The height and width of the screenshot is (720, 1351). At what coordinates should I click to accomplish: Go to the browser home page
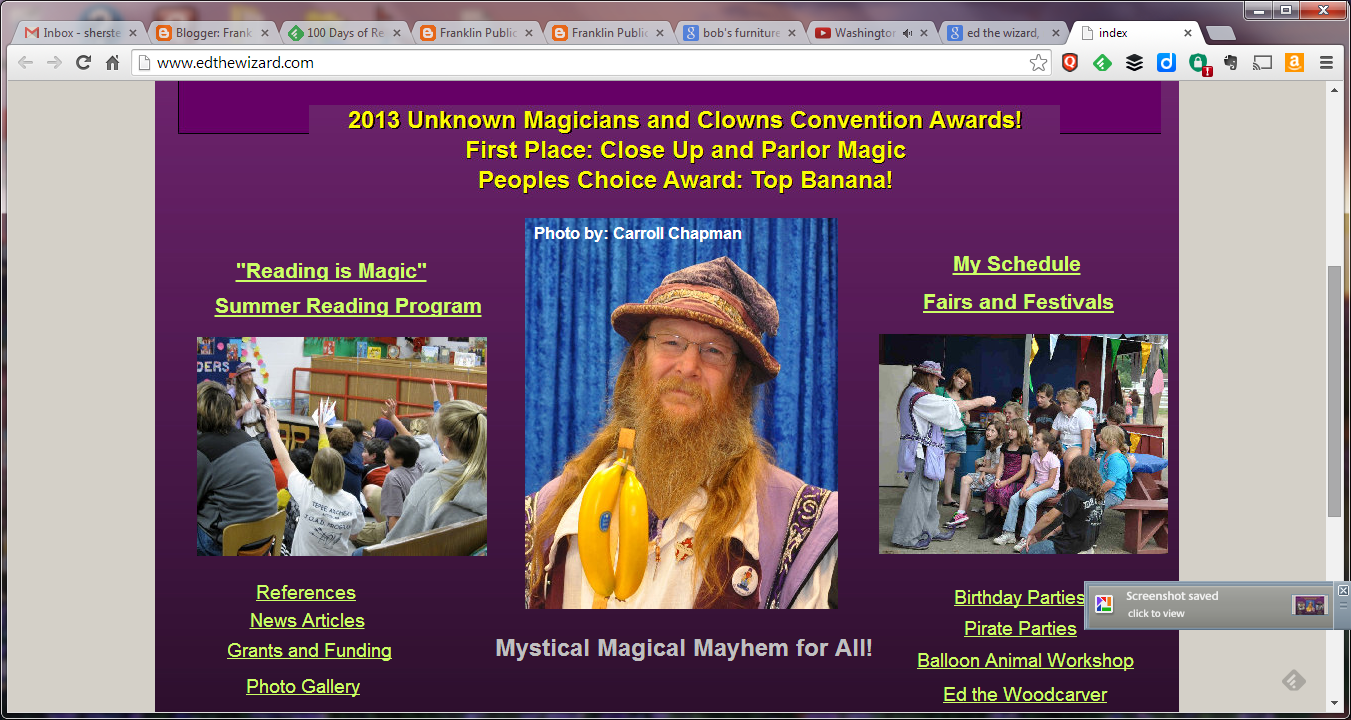click(111, 62)
